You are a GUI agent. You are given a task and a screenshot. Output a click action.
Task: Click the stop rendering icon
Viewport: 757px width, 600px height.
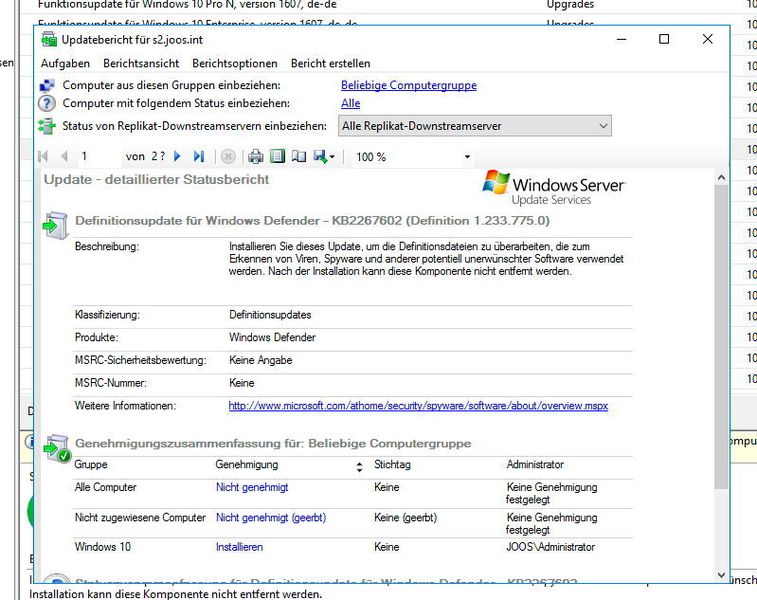pyautogui.click(x=228, y=156)
